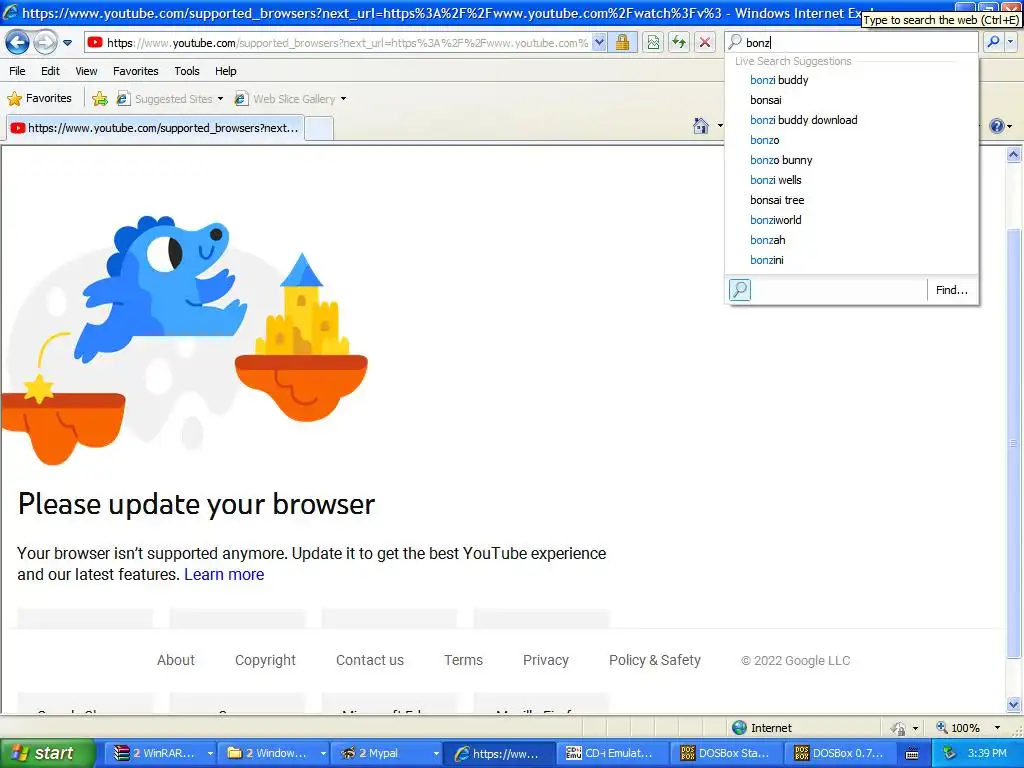Open the Help menu
Viewport: 1024px width, 768px height.
tap(226, 71)
